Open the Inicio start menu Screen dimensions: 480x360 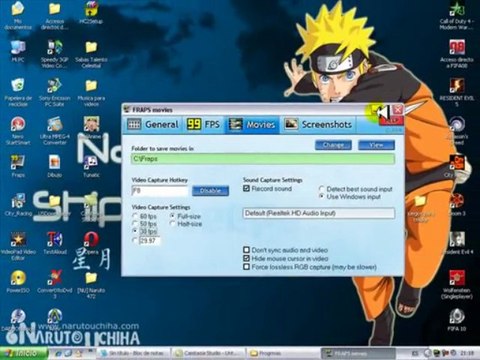(24, 353)
